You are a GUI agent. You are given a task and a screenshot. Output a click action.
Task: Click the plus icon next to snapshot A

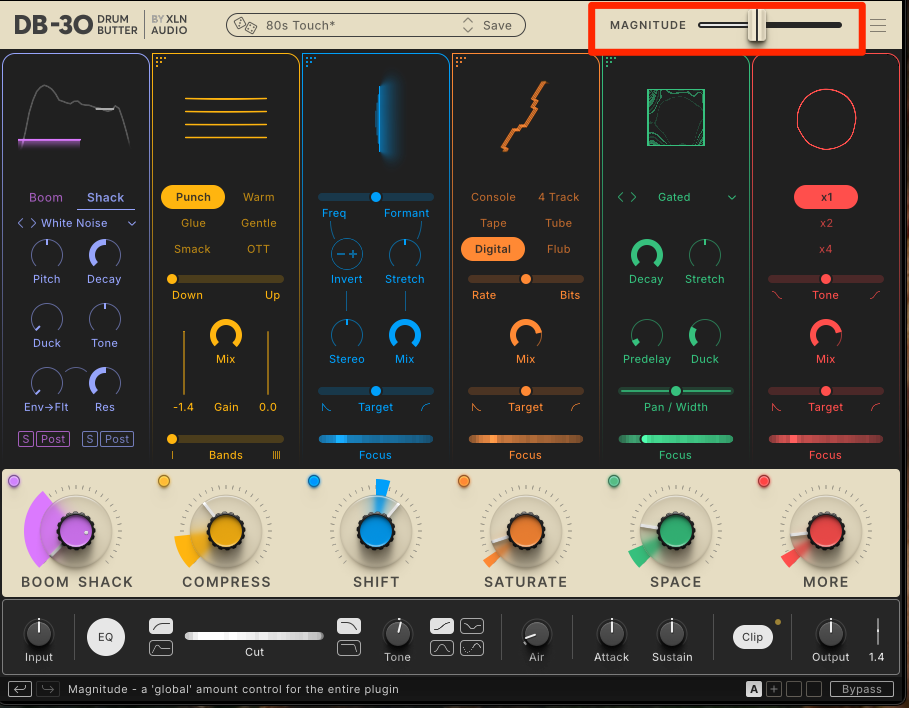[773, 689]
